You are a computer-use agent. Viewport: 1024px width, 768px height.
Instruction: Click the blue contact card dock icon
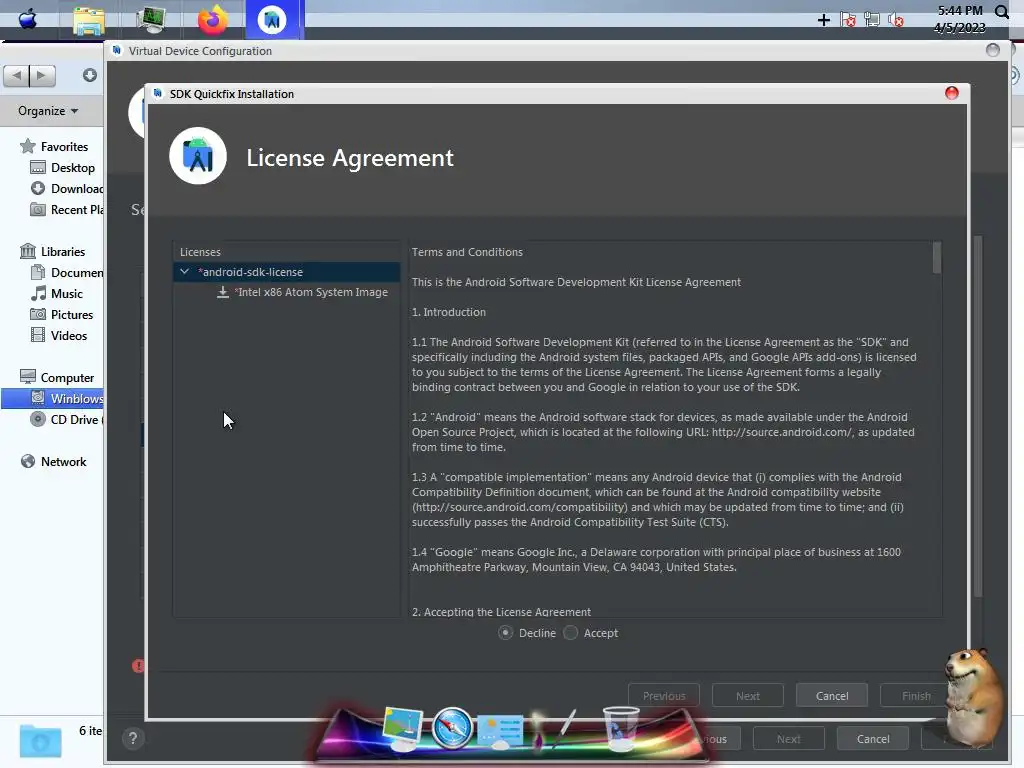click(x=500, y=730)
